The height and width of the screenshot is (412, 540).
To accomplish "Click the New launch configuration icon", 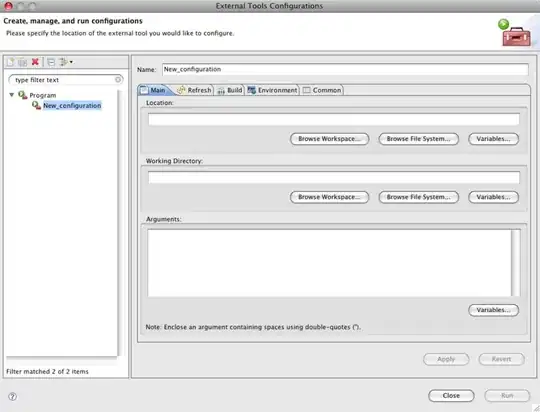I will point(11,62).
